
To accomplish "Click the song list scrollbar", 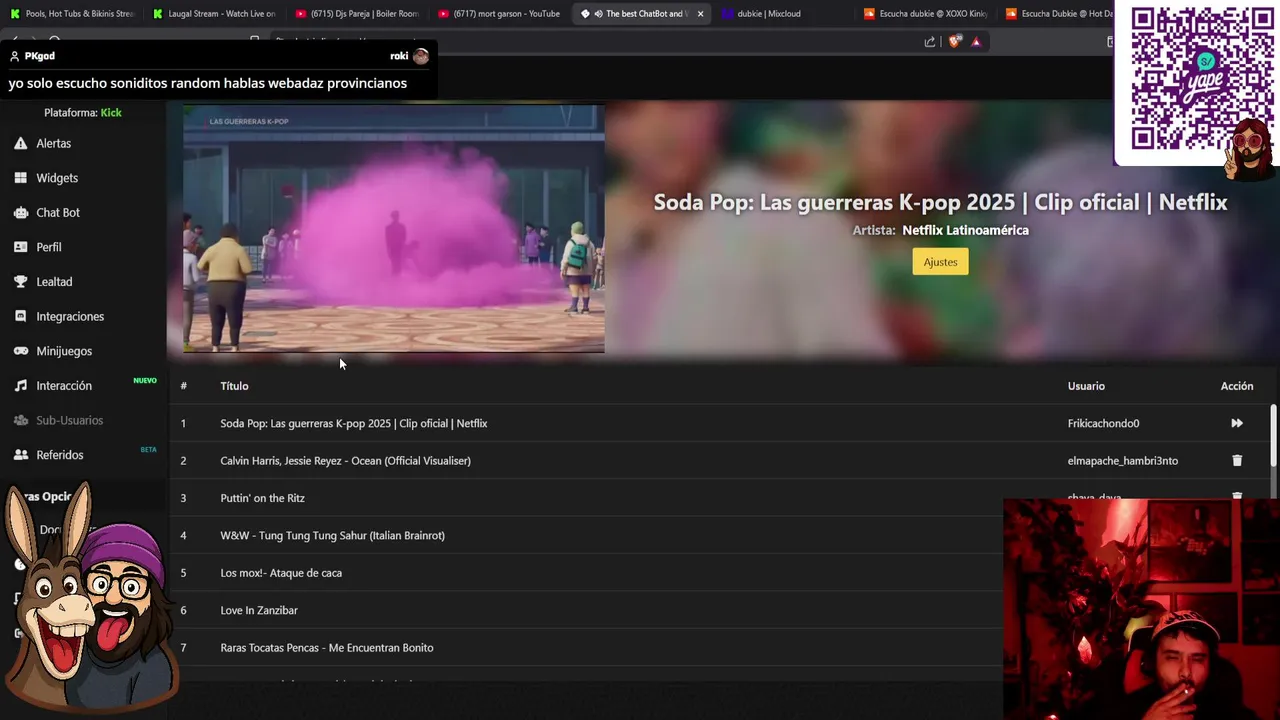I will [x=1273, y=435].
